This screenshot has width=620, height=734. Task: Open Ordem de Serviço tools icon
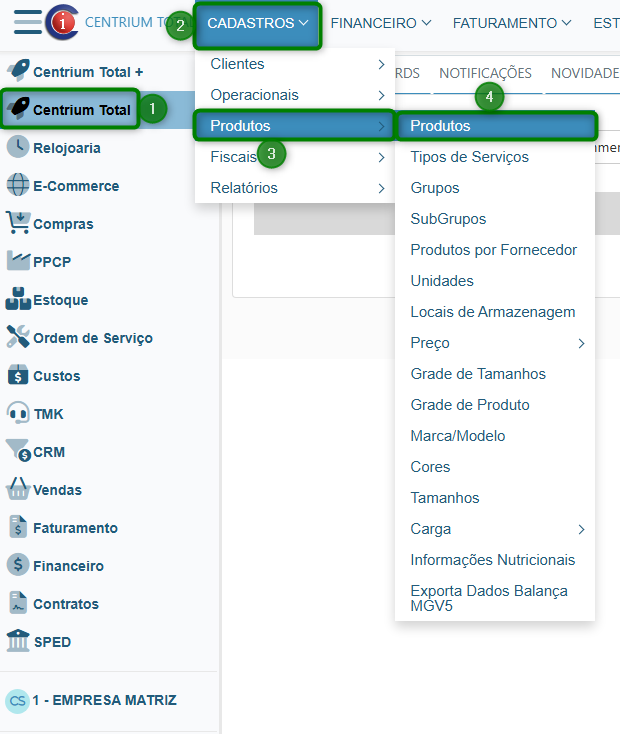pos(17,337)
